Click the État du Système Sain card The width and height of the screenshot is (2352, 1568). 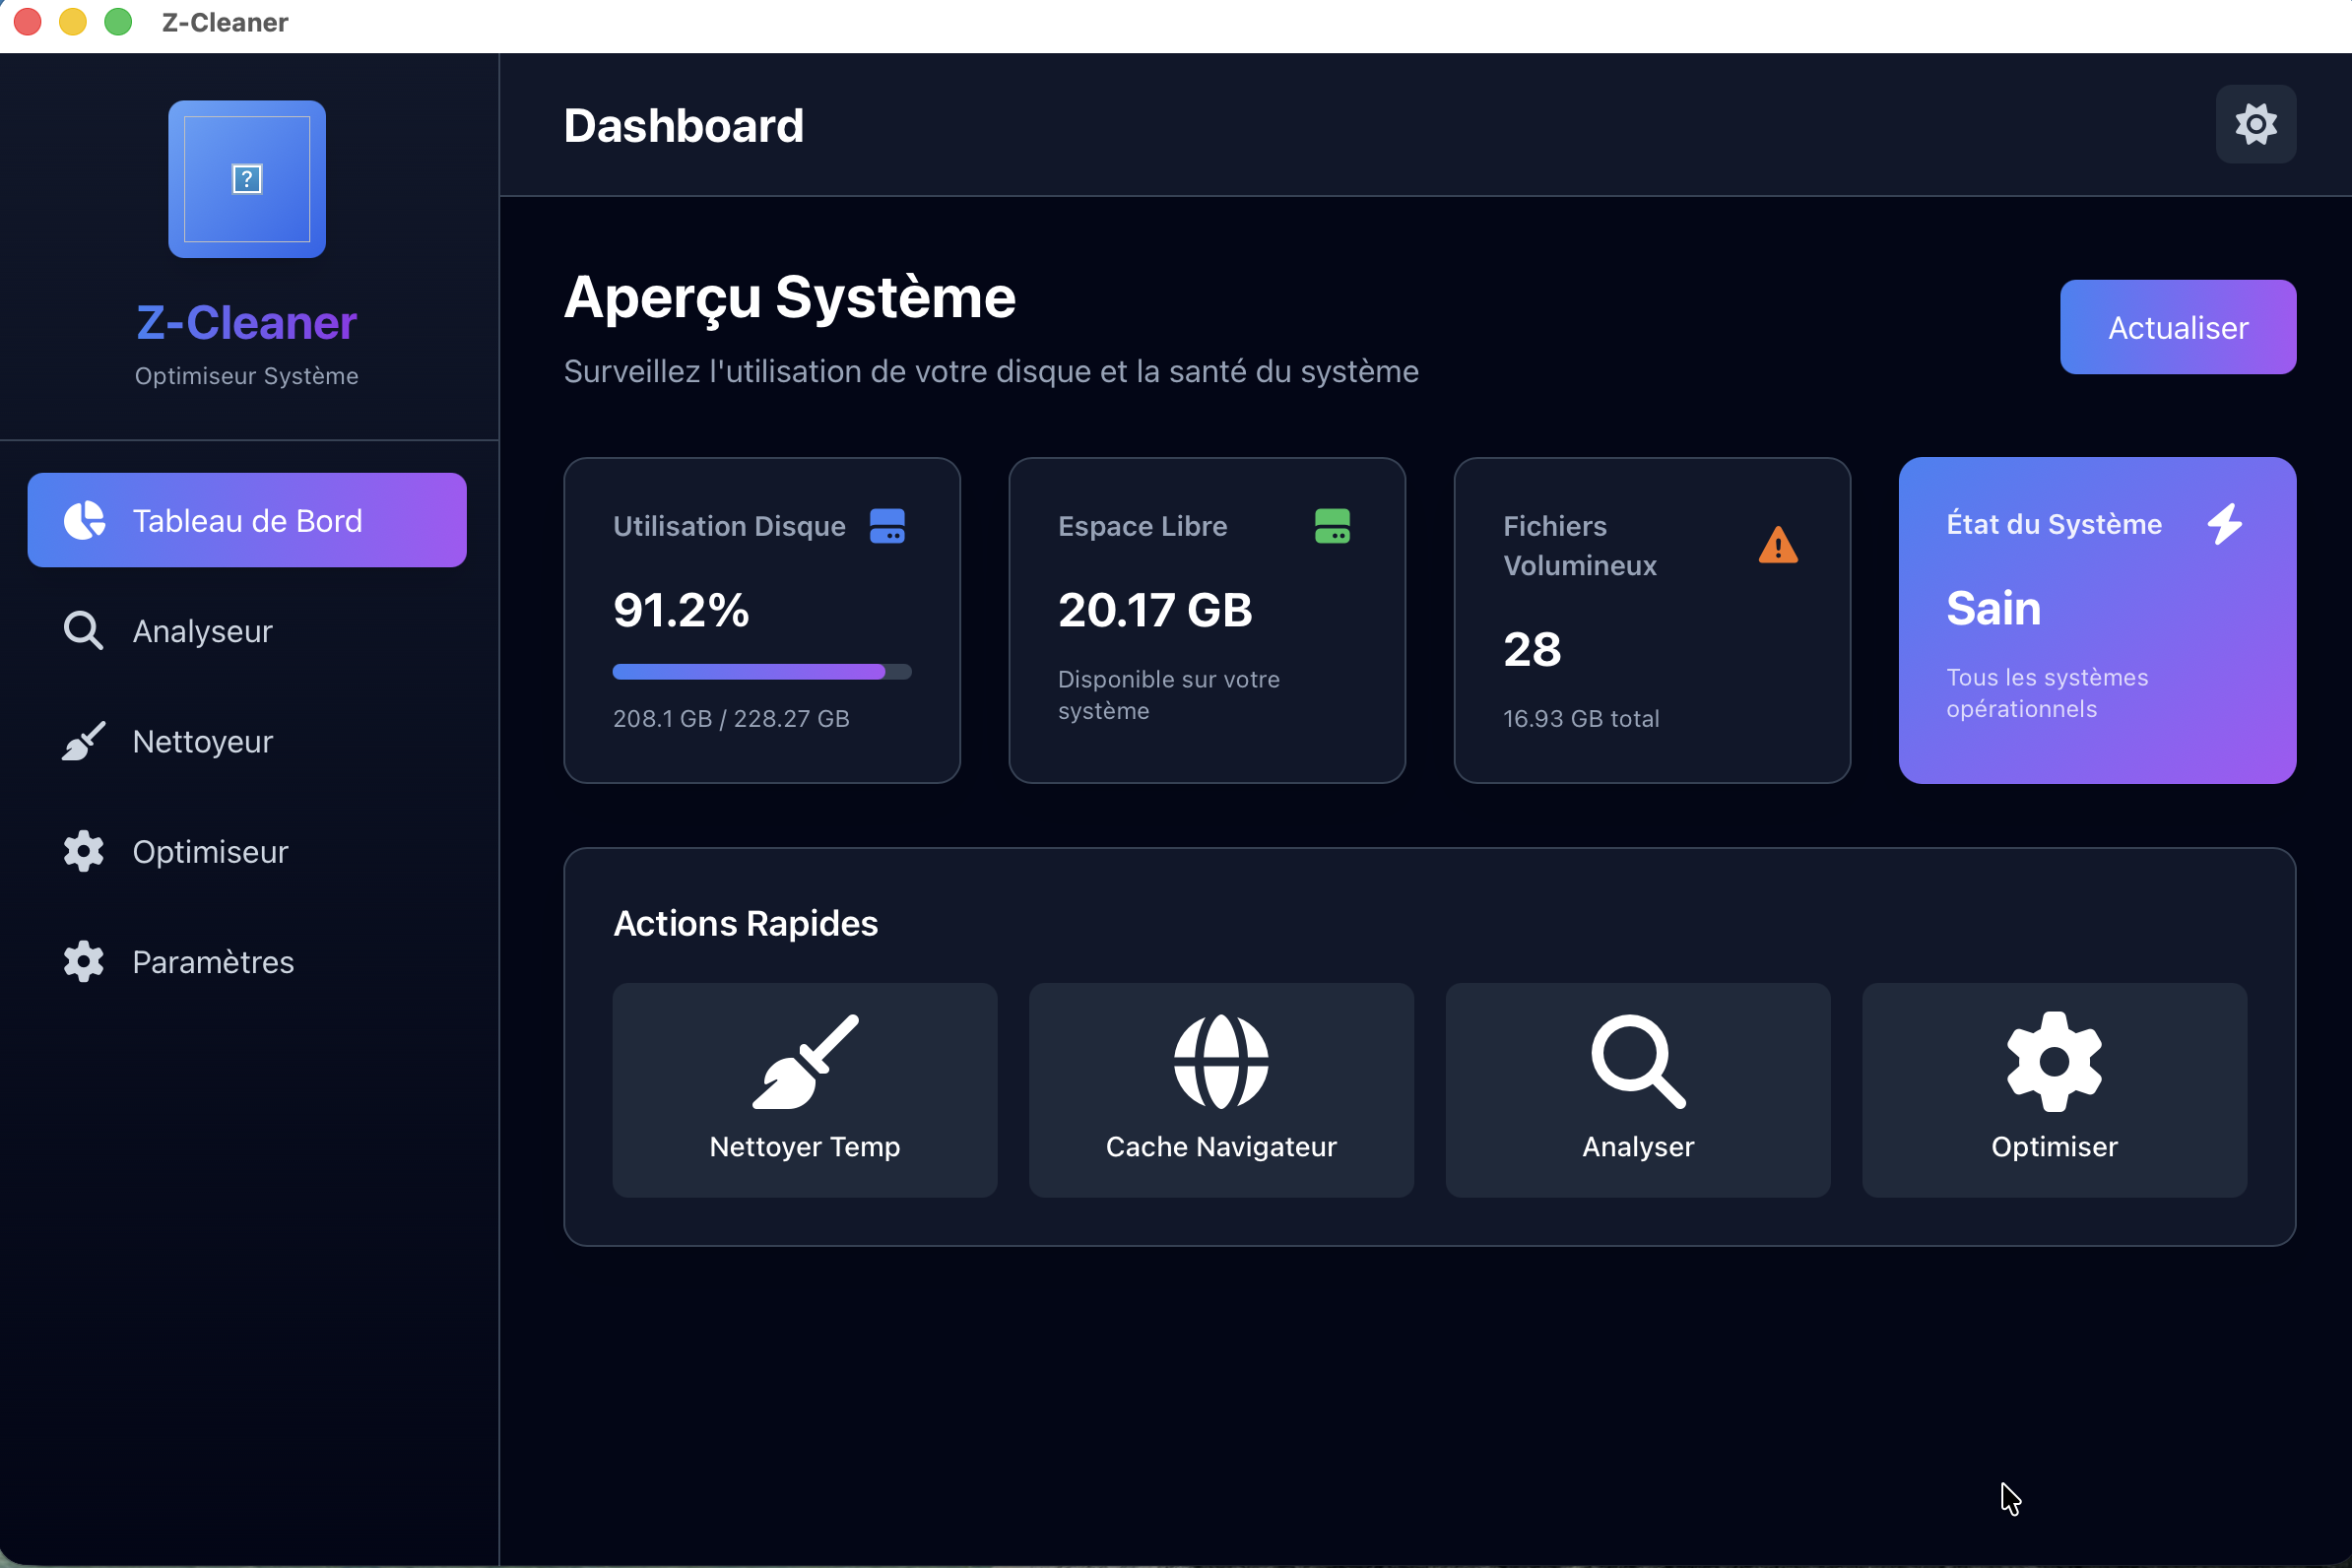tap(2096, 620)
